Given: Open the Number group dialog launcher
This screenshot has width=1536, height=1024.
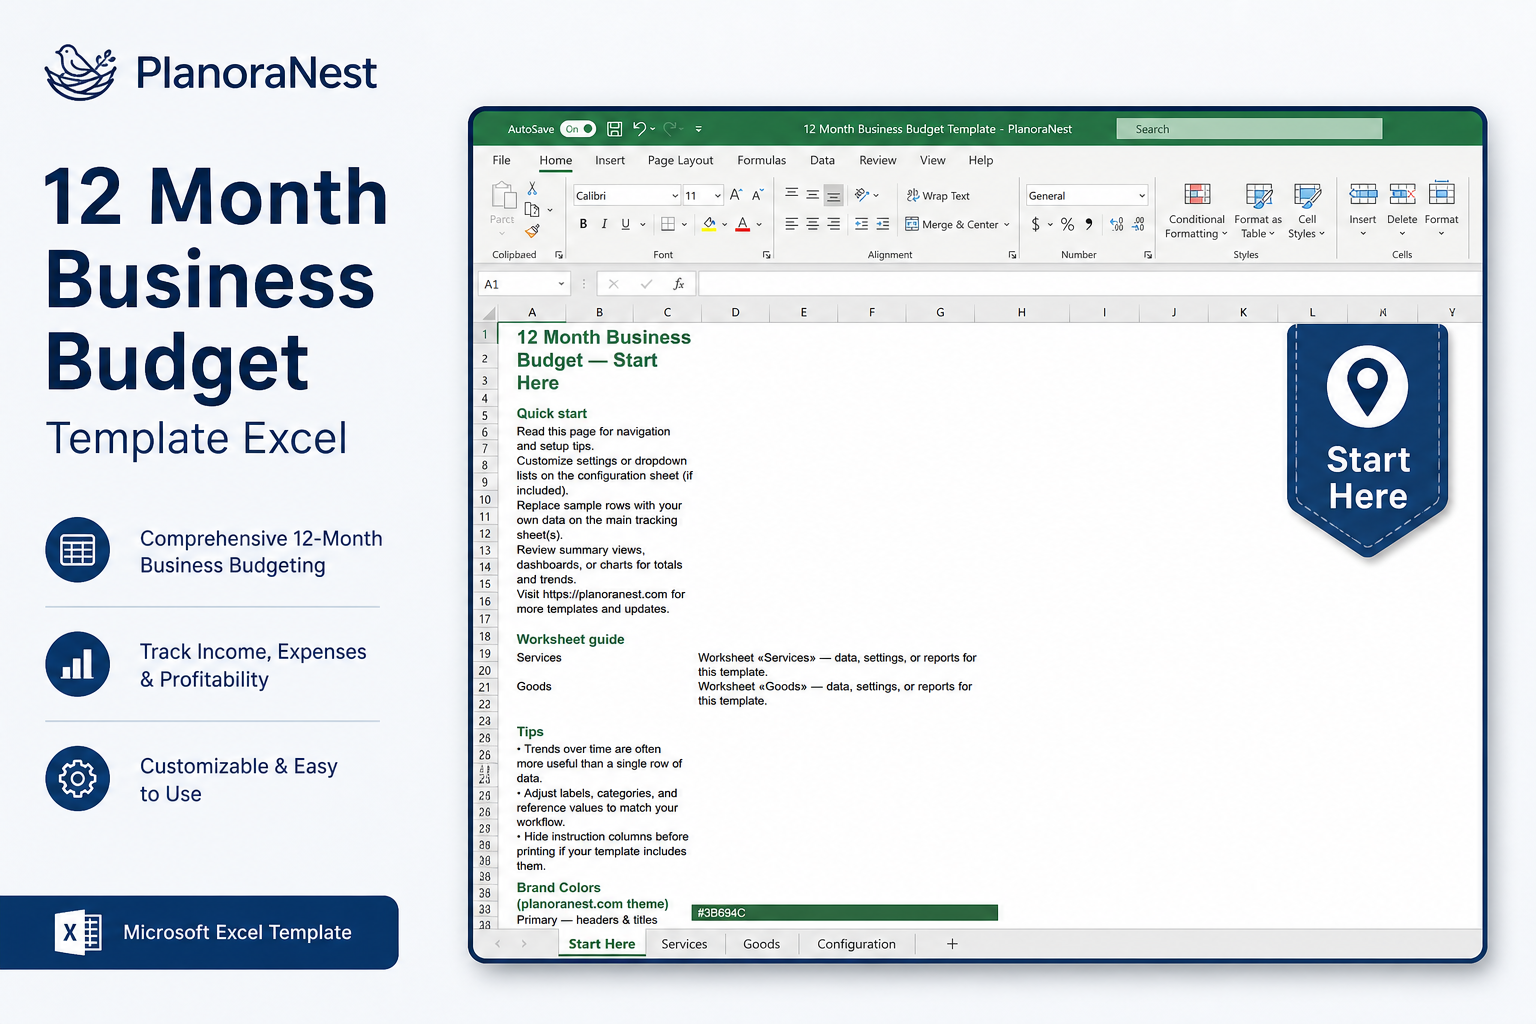Looking at the screenshot, I should pos(1148,255).
